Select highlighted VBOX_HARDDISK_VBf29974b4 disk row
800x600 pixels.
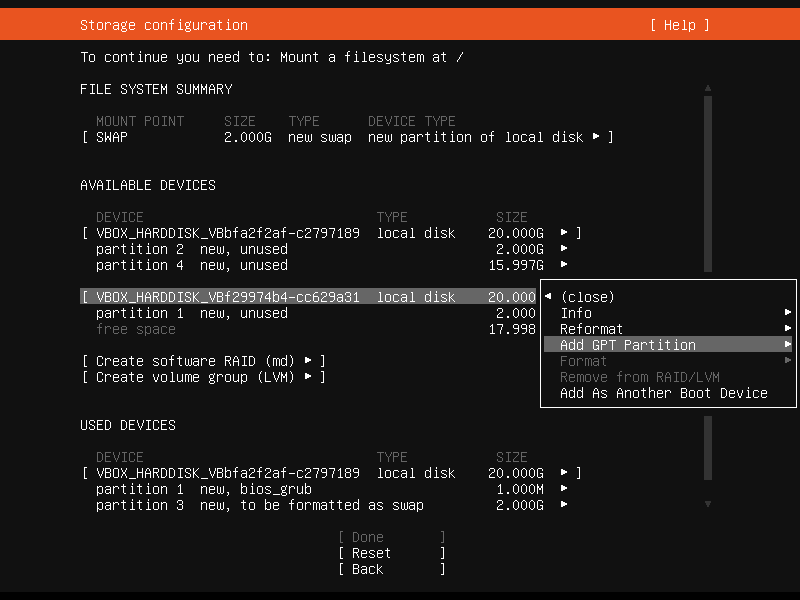(308, 297)
